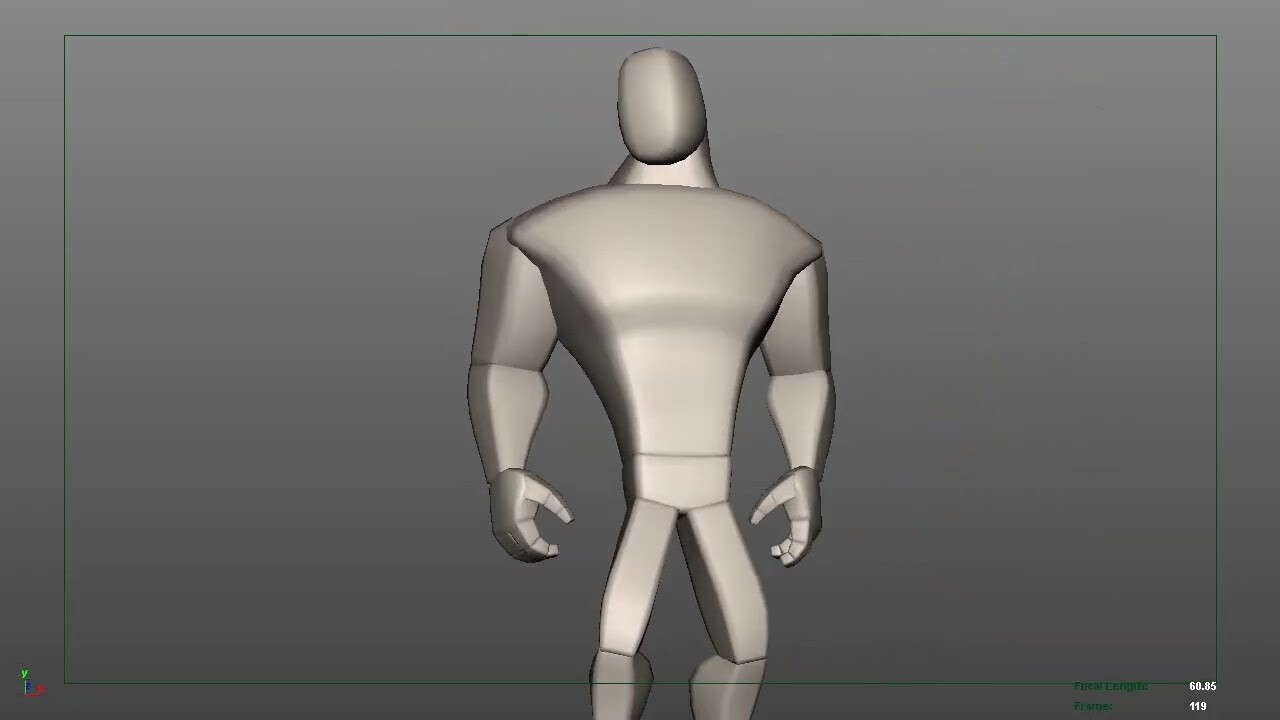The image size is (1280, 720).
Task: Click the frame number 119
Action: 1198,707
